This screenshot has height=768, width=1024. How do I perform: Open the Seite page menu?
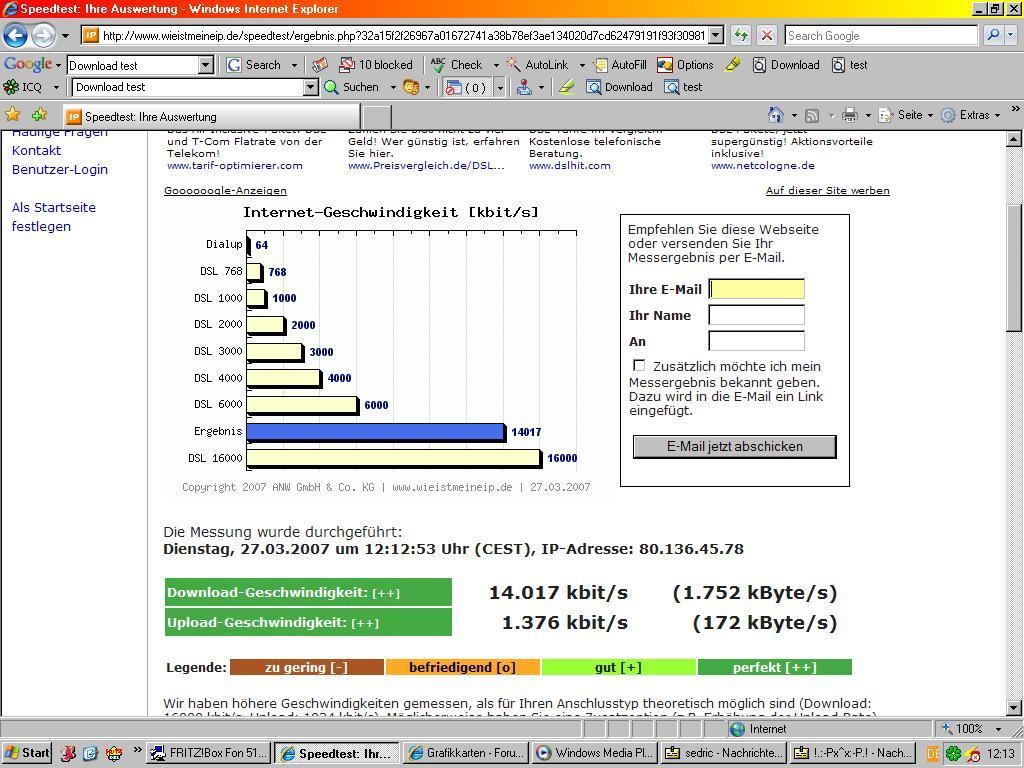(x=905, y=115)
